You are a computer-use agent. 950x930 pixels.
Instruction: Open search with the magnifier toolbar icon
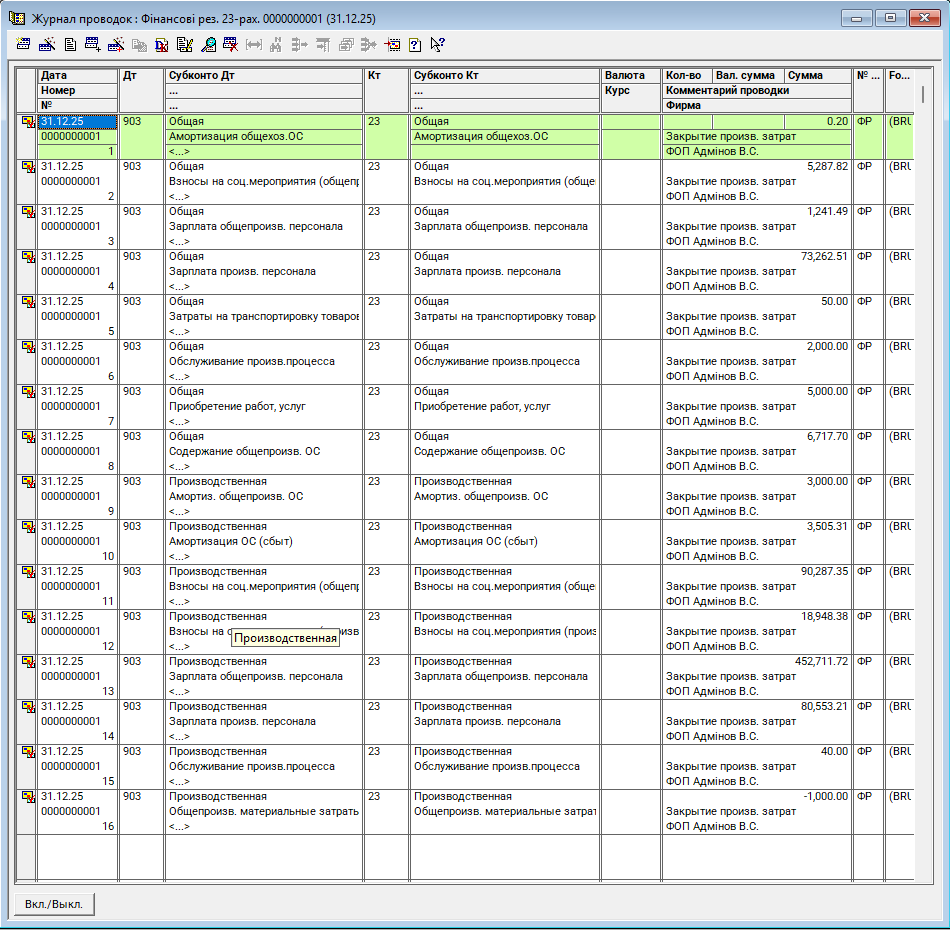208,44
